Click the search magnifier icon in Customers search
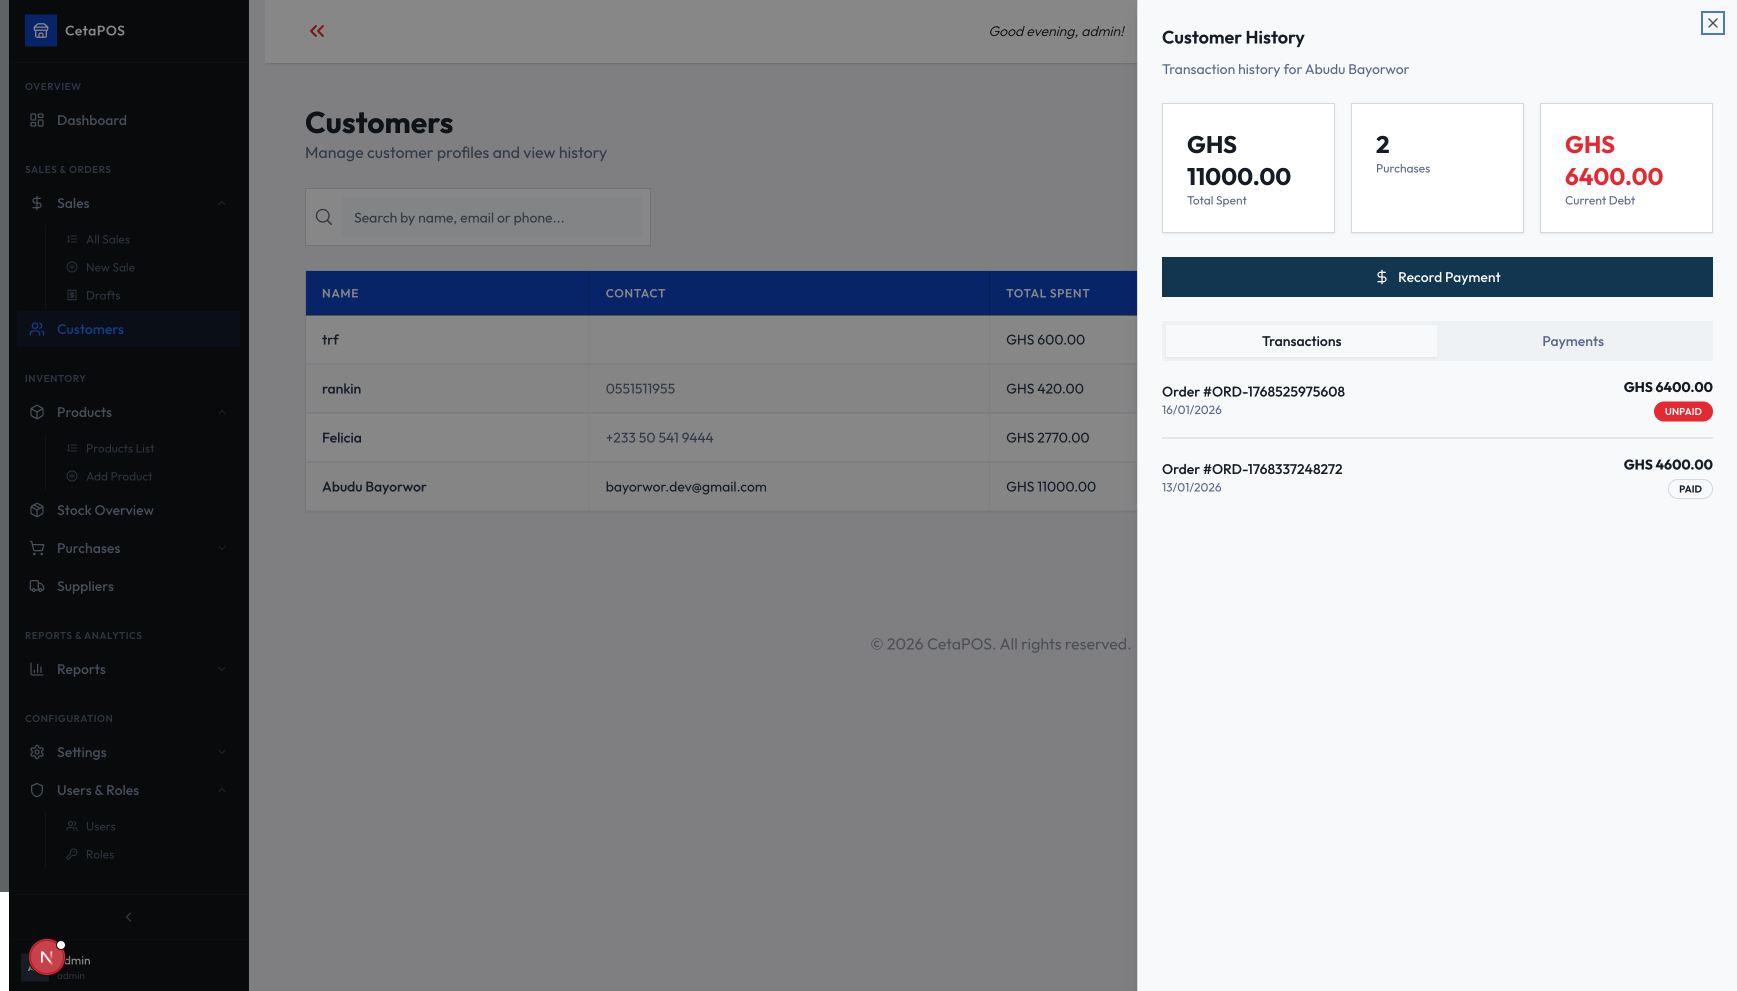1737x991 pixels. 324,217
